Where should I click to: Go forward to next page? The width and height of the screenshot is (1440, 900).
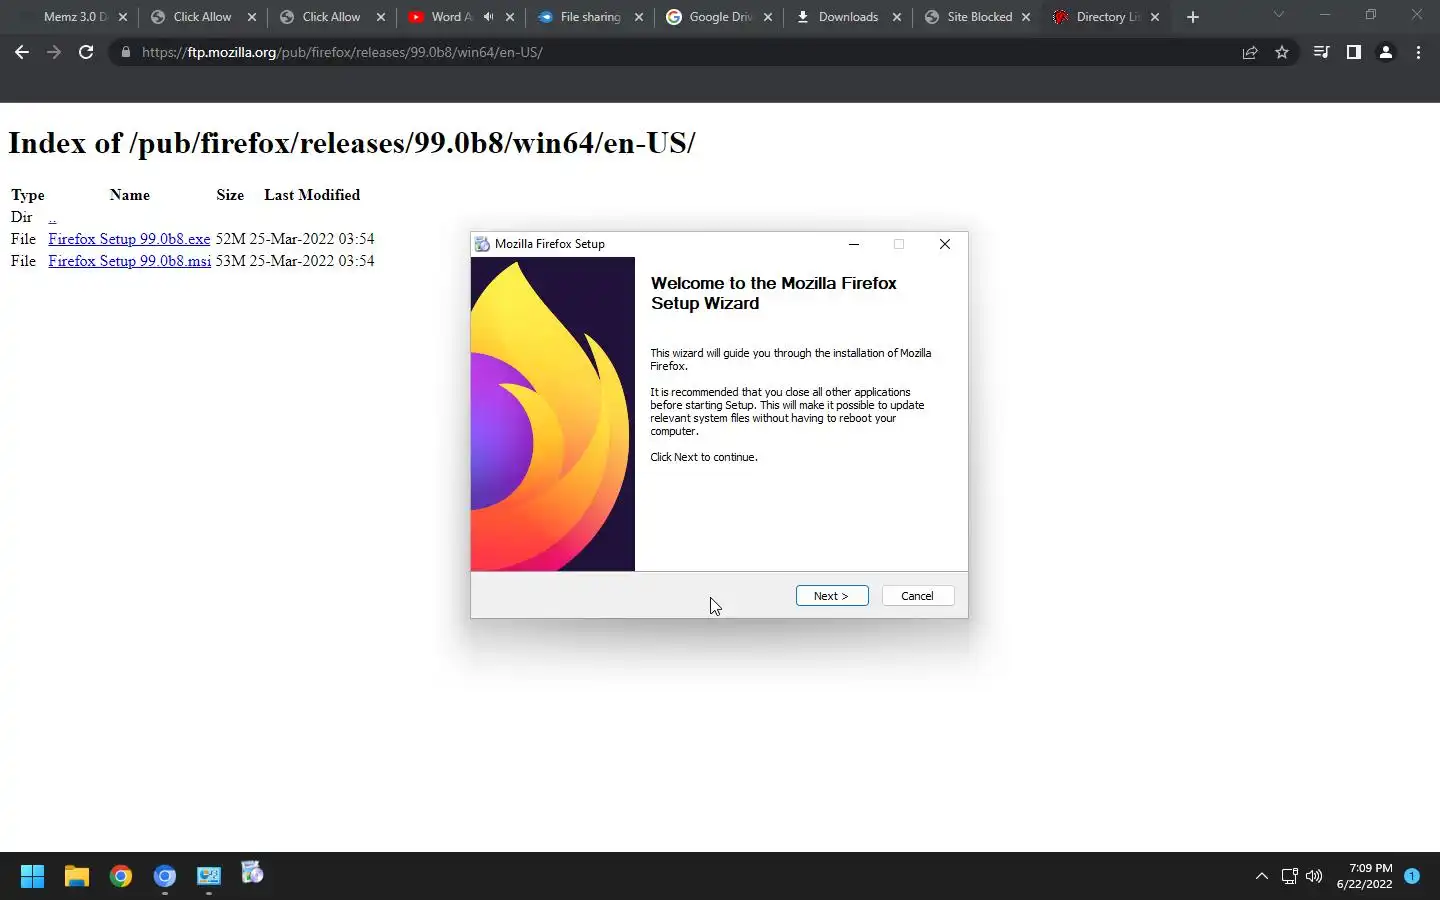[54, 52]
